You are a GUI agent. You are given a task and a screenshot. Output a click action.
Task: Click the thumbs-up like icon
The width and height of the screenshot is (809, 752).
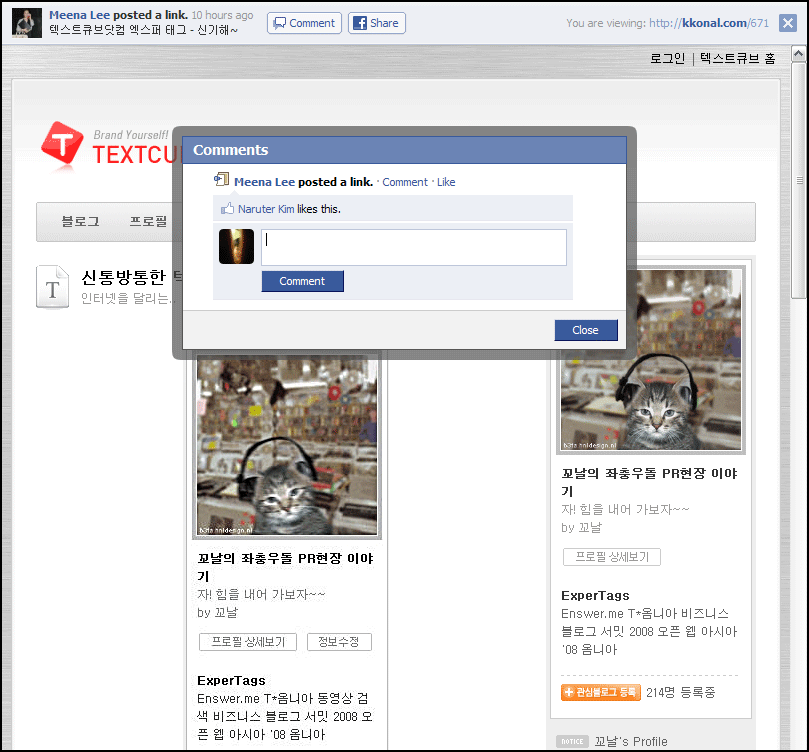coord(227,208)
